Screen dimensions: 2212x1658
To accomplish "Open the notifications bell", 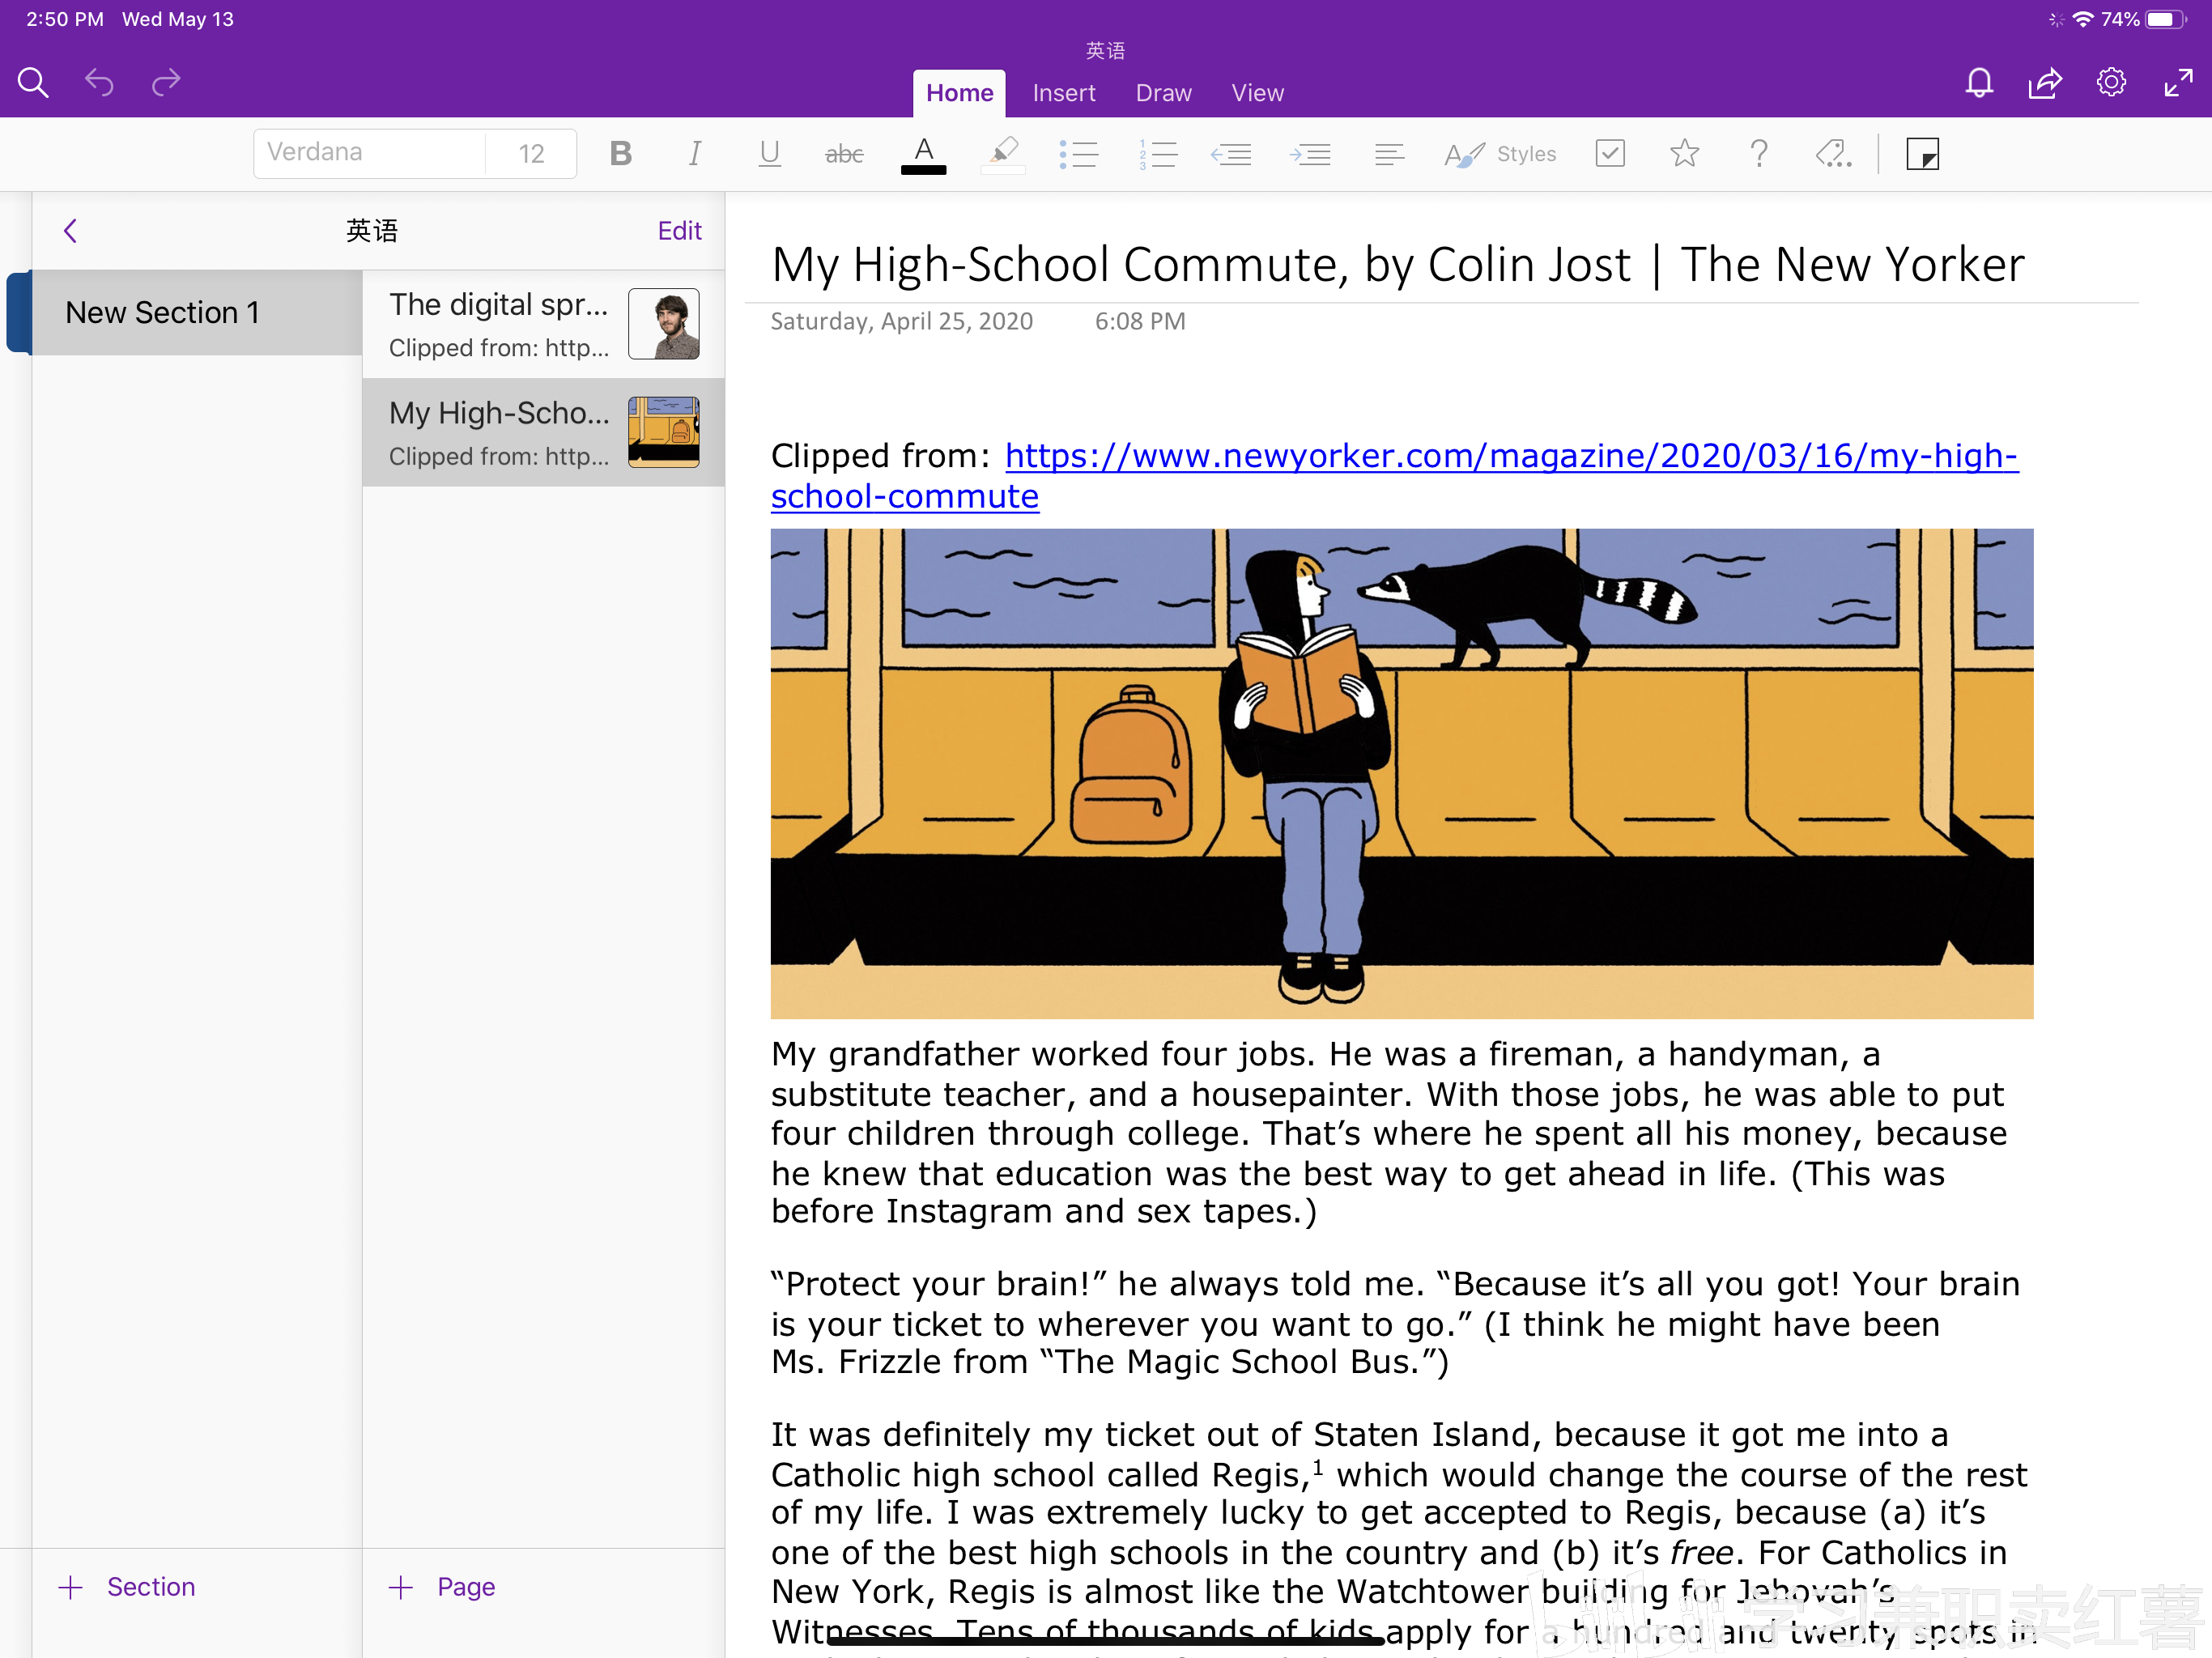I will (1979, 82).
